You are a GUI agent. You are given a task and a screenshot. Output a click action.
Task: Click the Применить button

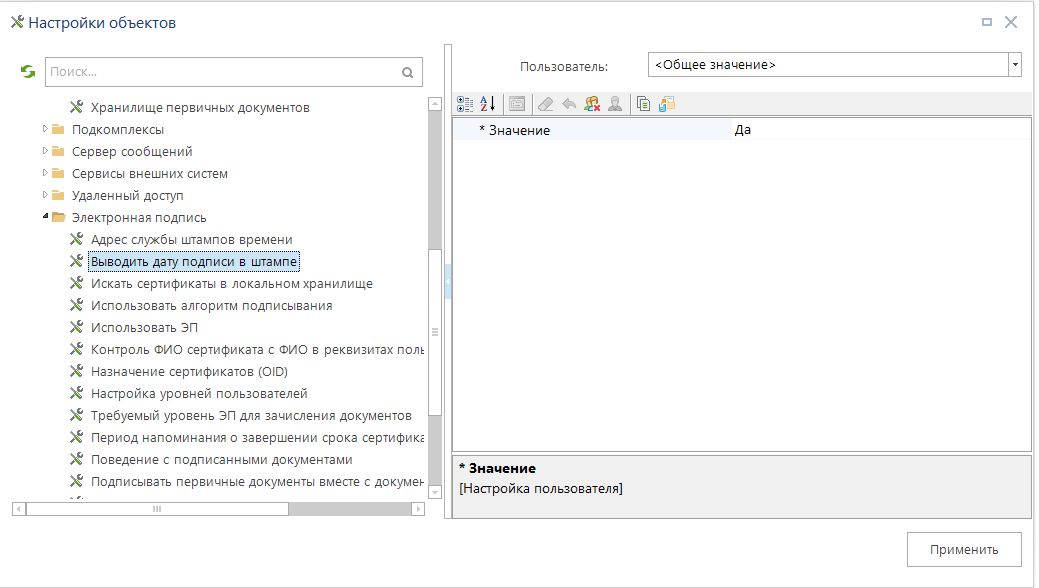pos(963,549)
